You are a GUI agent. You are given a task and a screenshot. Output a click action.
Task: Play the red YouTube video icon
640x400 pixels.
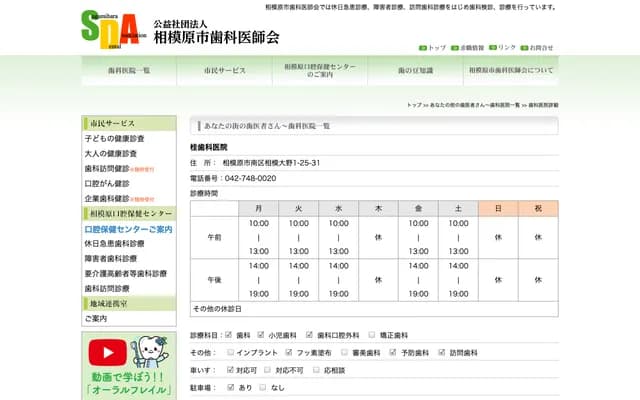107,352
